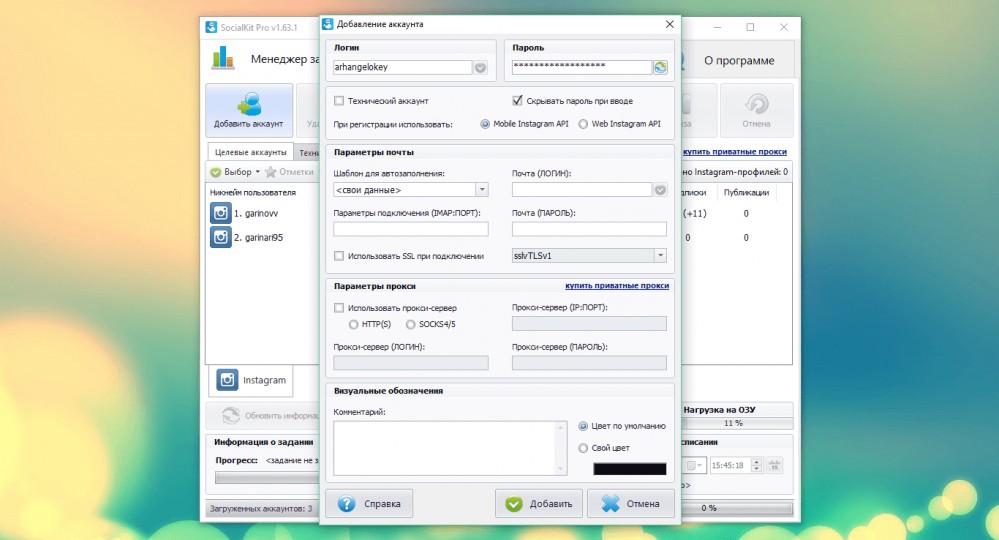Viewport: 999px width, 540px height.
Task: Click купить приватные прокси link in dialog
Action: 617,286
